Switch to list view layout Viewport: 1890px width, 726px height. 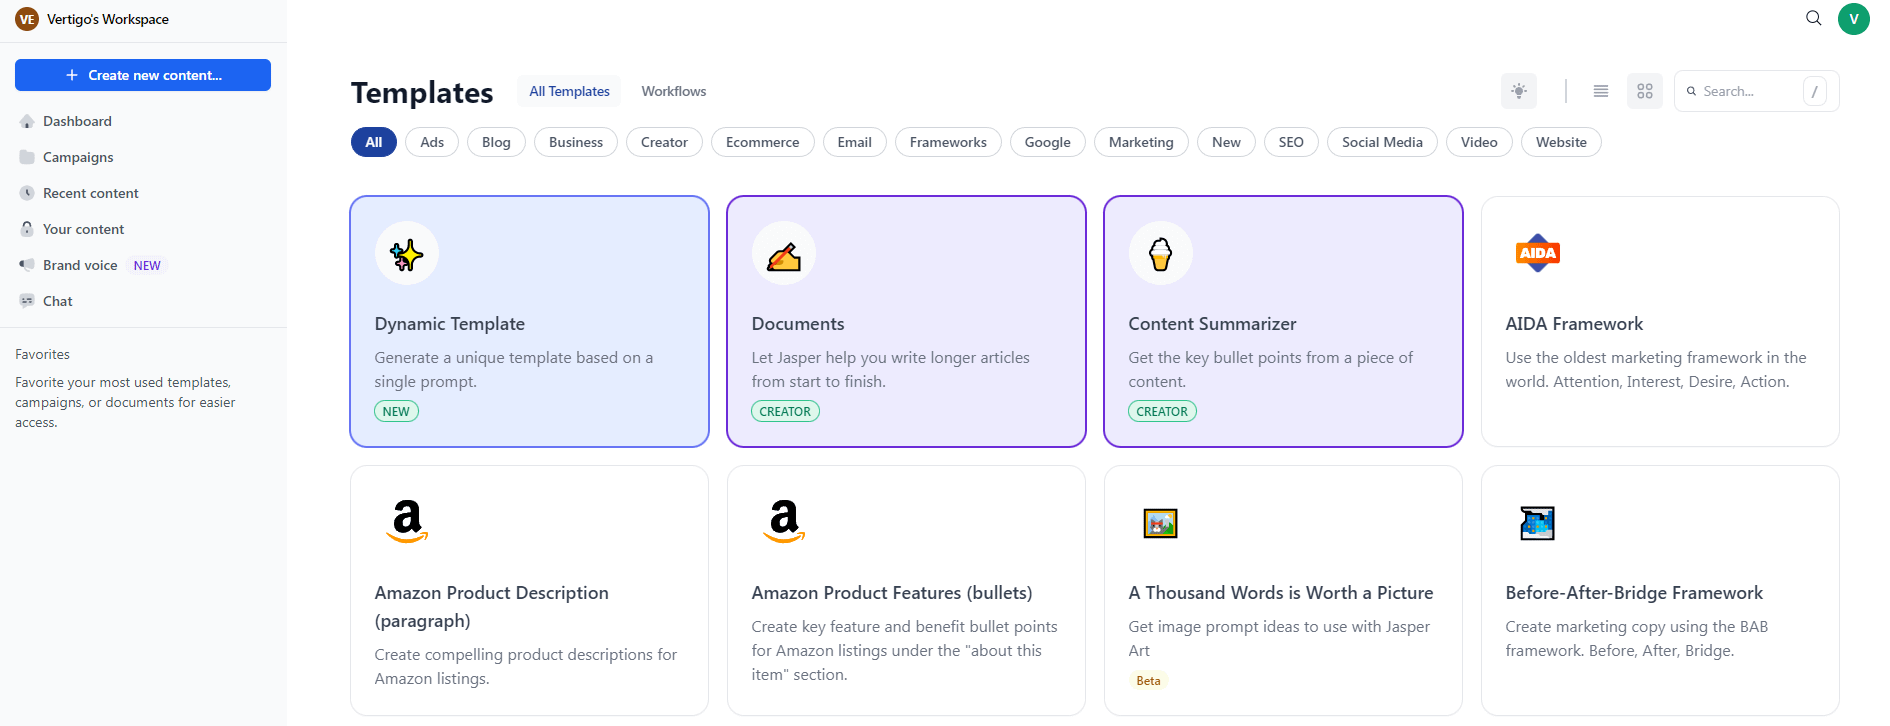click(1600, 91)
